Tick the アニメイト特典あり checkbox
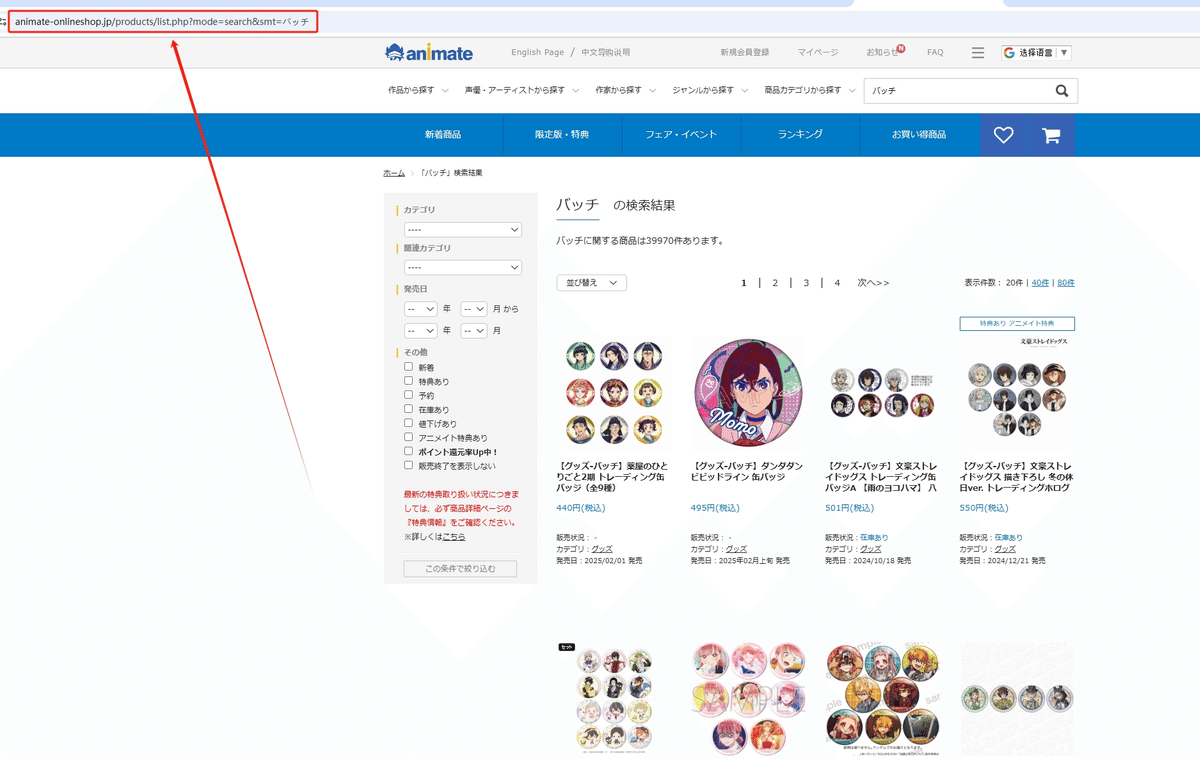This screenshot has height=759, width=1200. pos(408,437)
